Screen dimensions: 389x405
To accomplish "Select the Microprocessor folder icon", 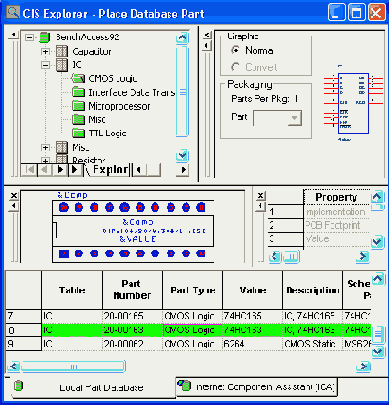I will coord(78,106).
